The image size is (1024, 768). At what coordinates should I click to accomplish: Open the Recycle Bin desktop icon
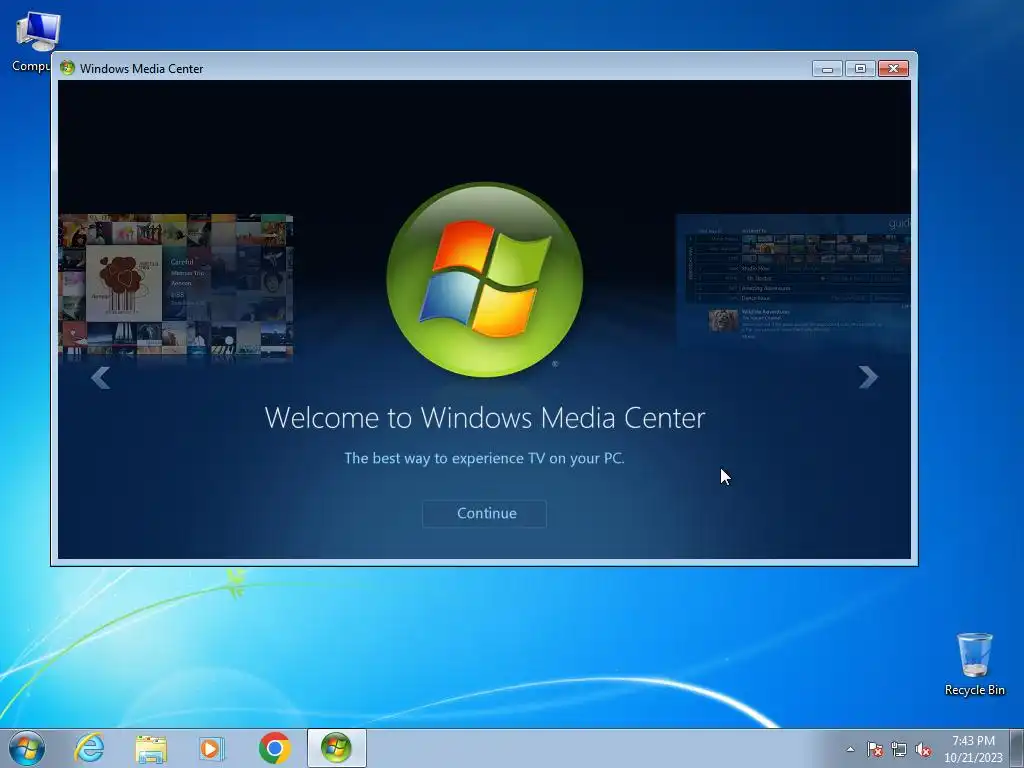(974, 664)
